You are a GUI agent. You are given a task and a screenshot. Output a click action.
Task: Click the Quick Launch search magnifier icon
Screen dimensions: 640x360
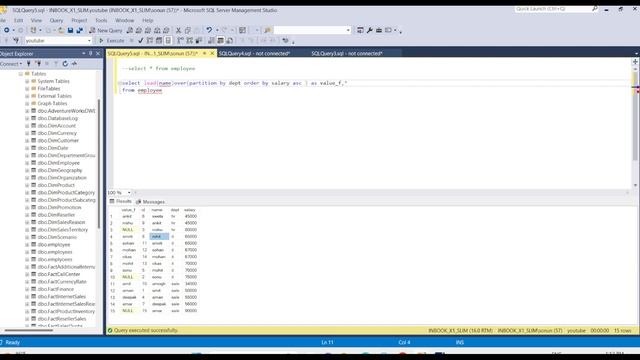click(595, 9)
